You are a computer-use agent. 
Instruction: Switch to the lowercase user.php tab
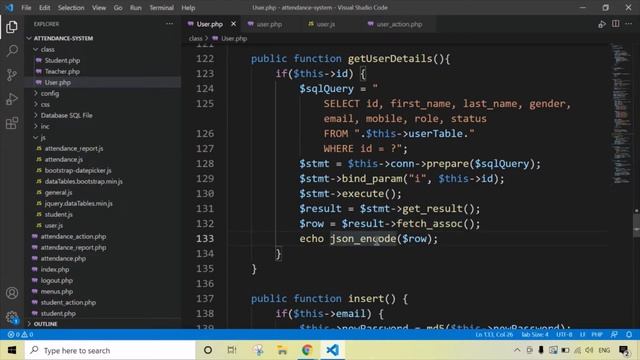point(269,24)
